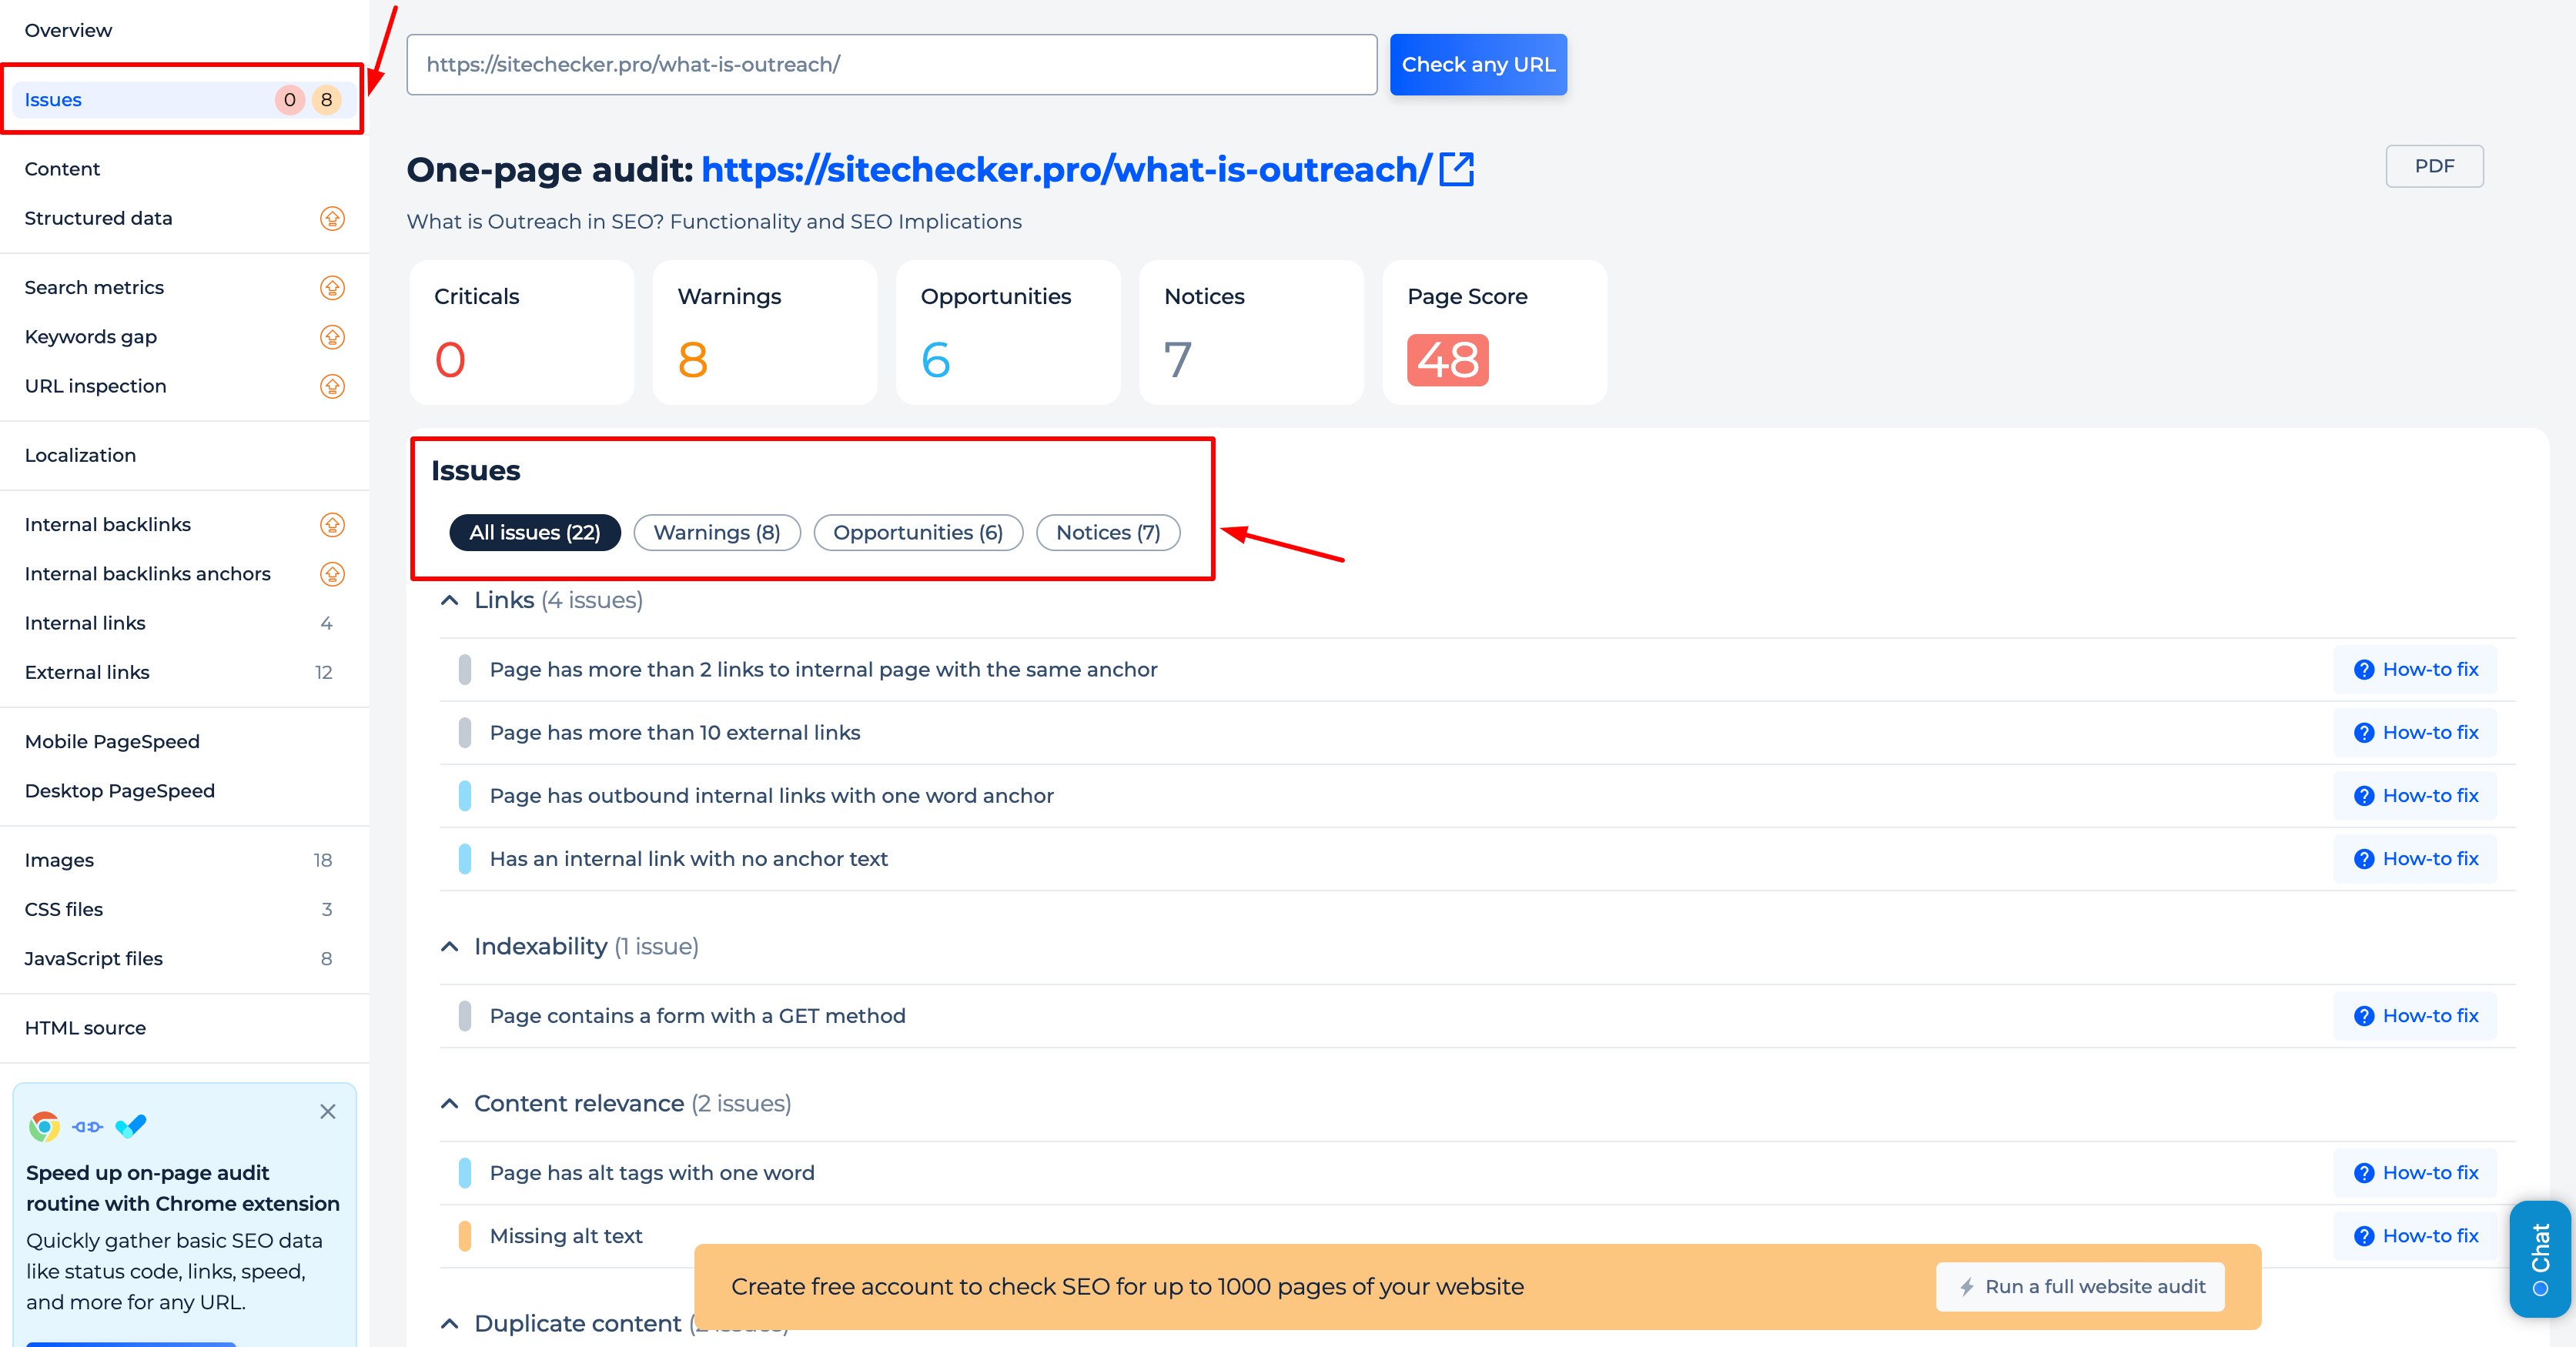Click the question icon on the same-anchor issue row
Viewport: 2576px width, 1347px height.
tap(2364, 670)
